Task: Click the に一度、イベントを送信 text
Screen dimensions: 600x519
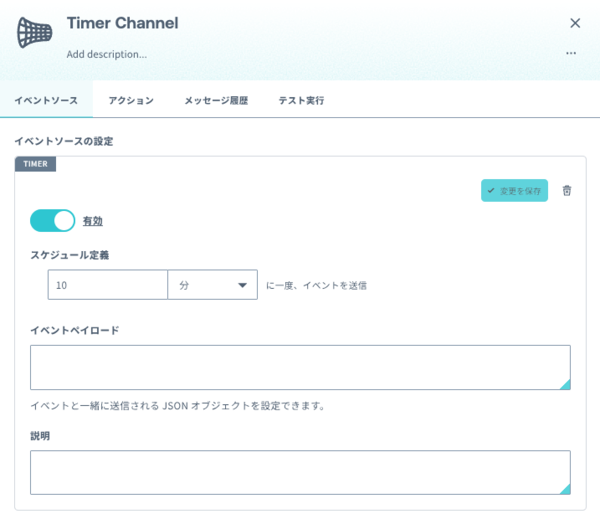Action: point(316,286)
